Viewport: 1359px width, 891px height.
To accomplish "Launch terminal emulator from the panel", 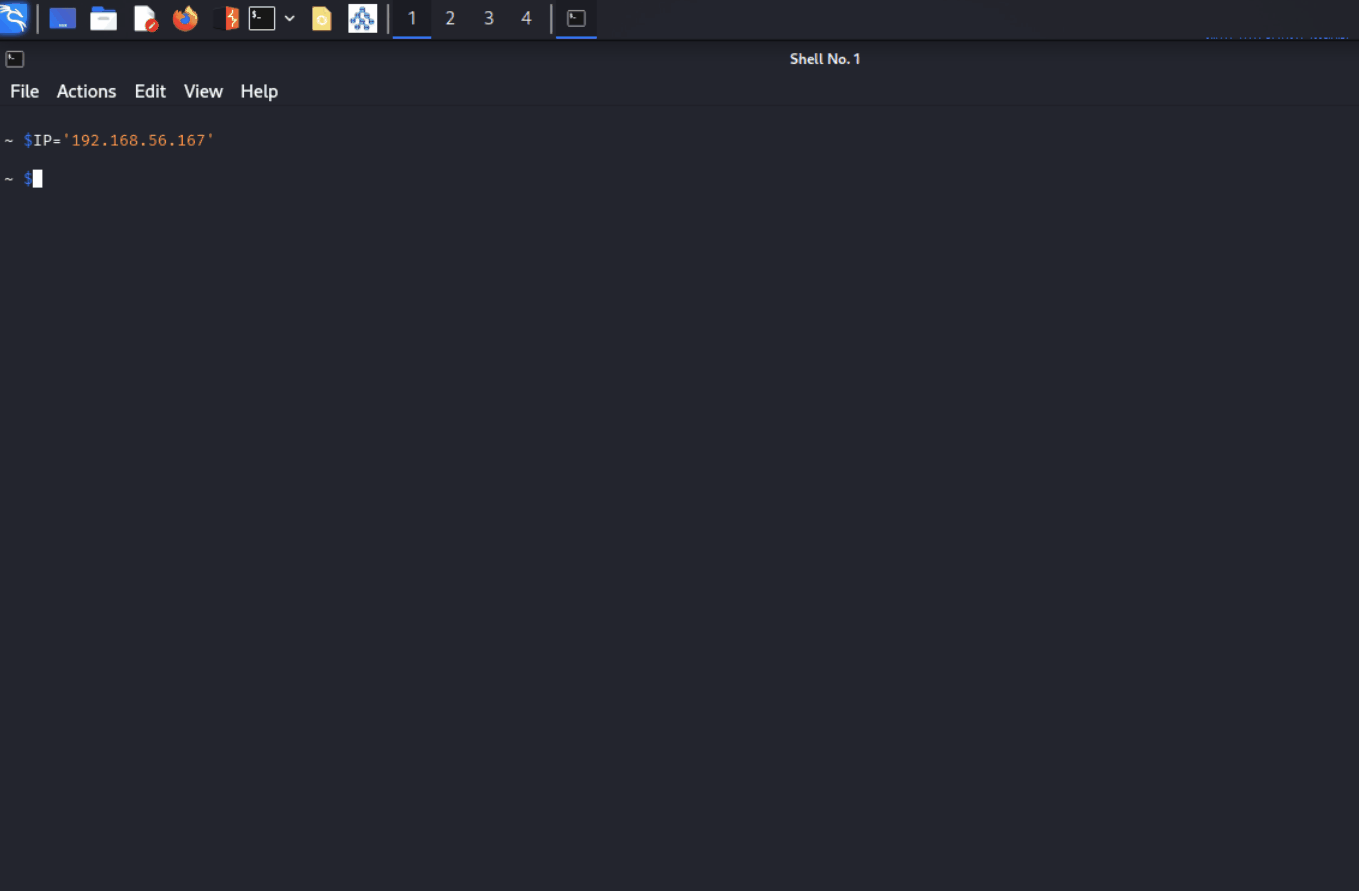I will [262, 18].
